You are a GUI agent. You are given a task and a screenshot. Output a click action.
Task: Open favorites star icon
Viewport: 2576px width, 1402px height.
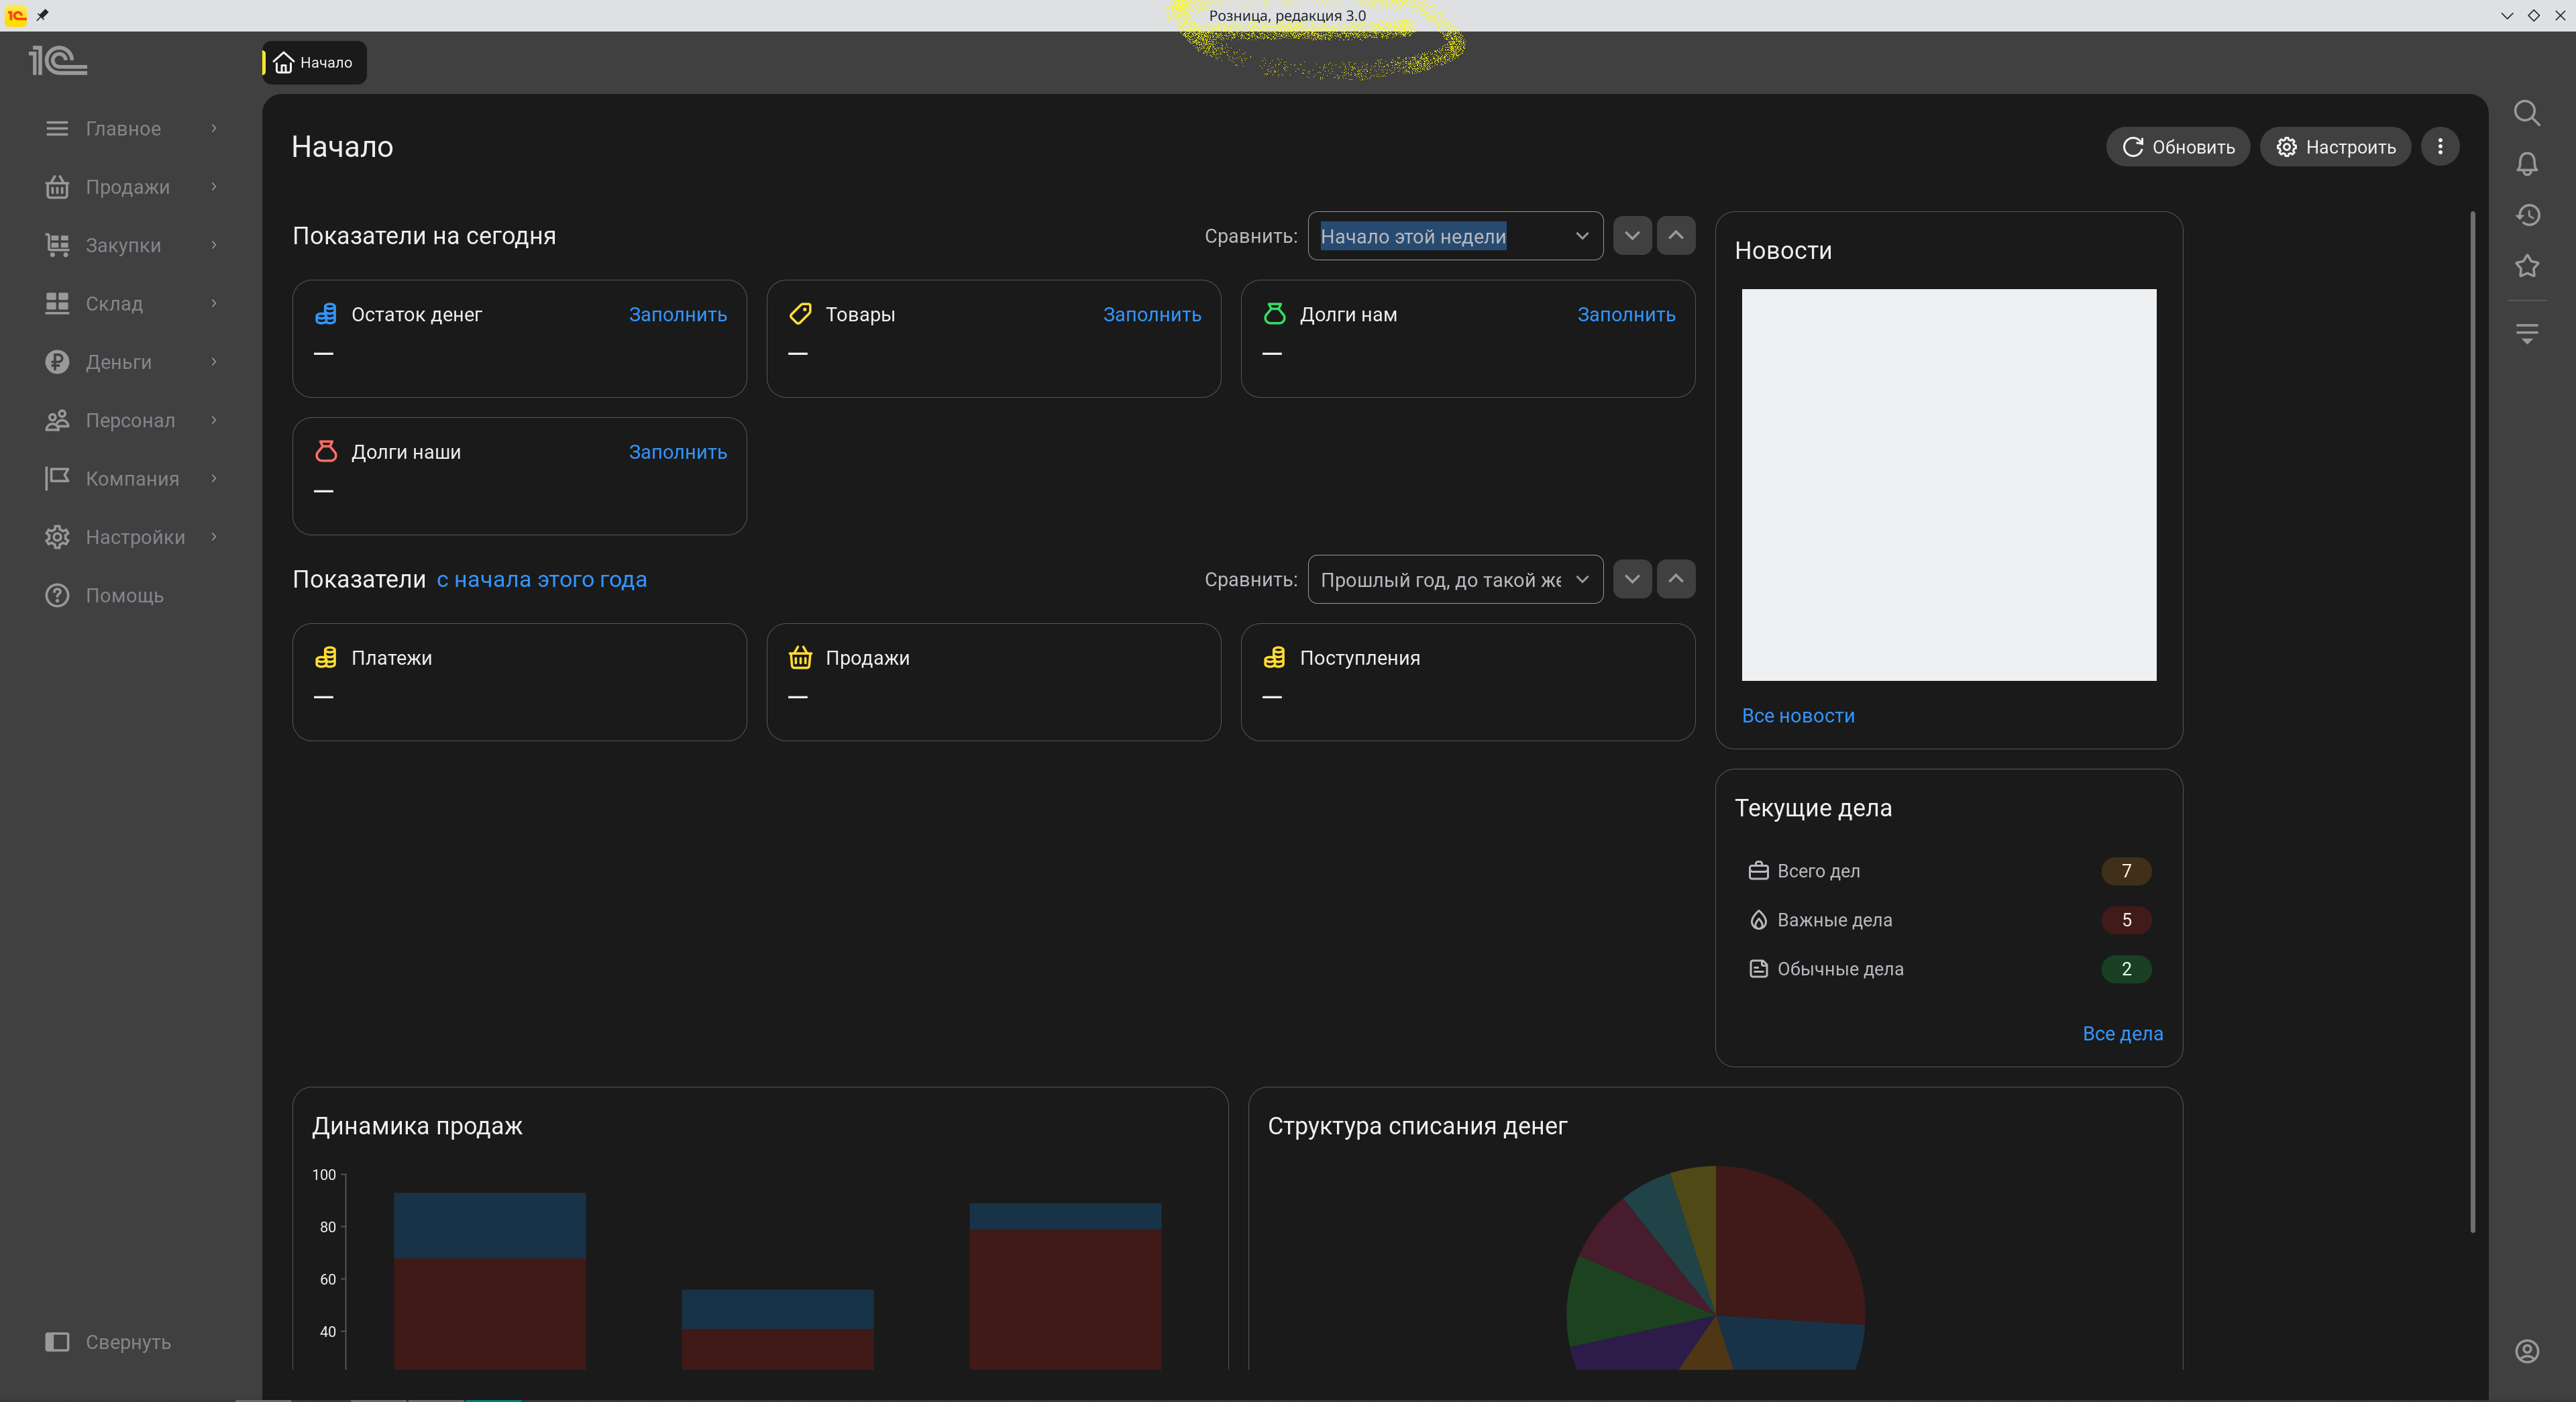pos(2526,266)
